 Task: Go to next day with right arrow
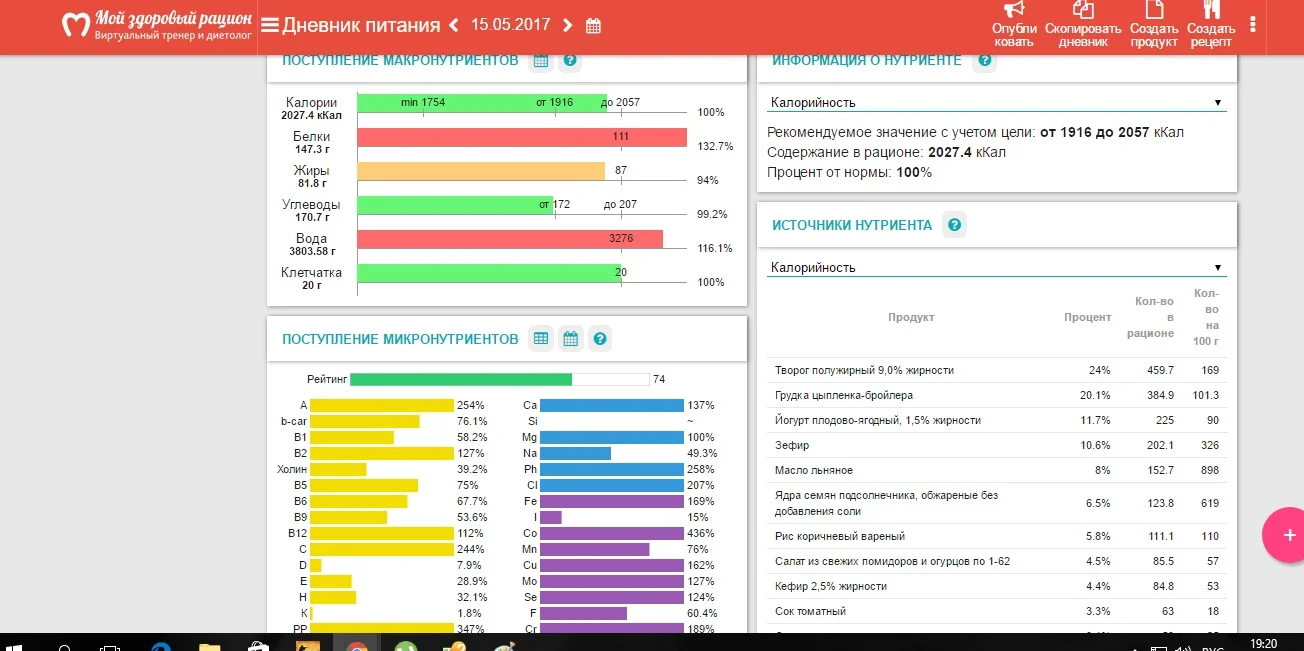[x=566, y=25]
